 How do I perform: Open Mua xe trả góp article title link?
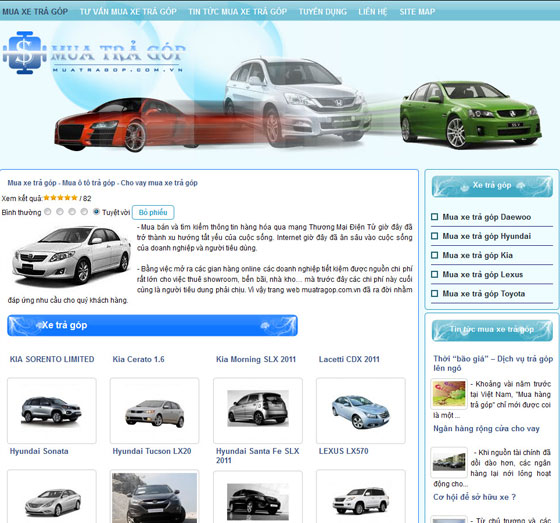pyautogui.click(x=102, y=183)
